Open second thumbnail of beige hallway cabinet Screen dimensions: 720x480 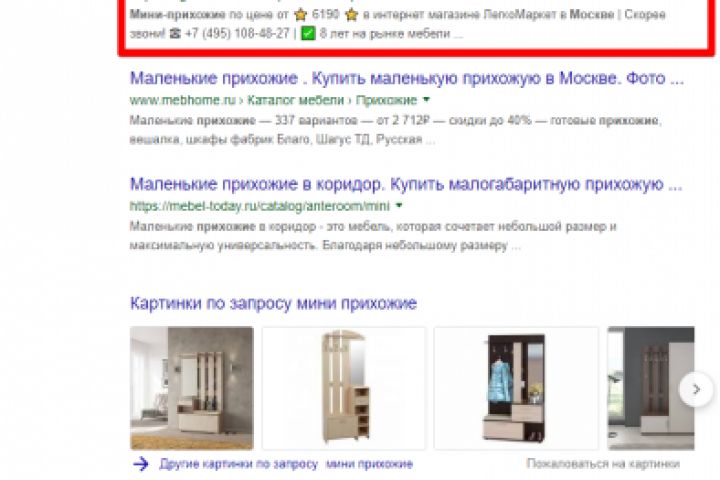tap(344, 388)
